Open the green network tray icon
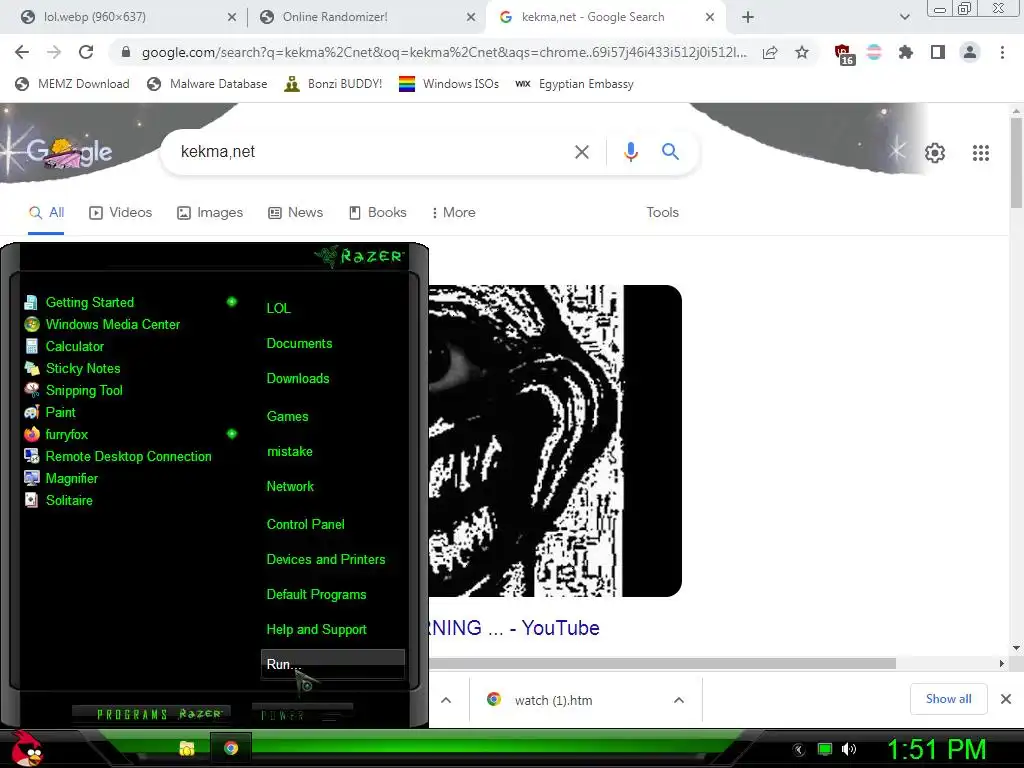Screen dimensions: 1024x768 [x=825, y=749]
